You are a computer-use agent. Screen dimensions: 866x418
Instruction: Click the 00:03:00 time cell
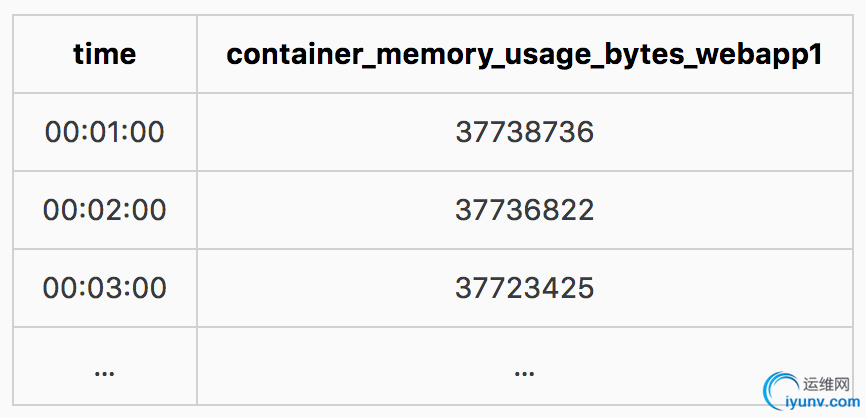click(x=104, y=288)
